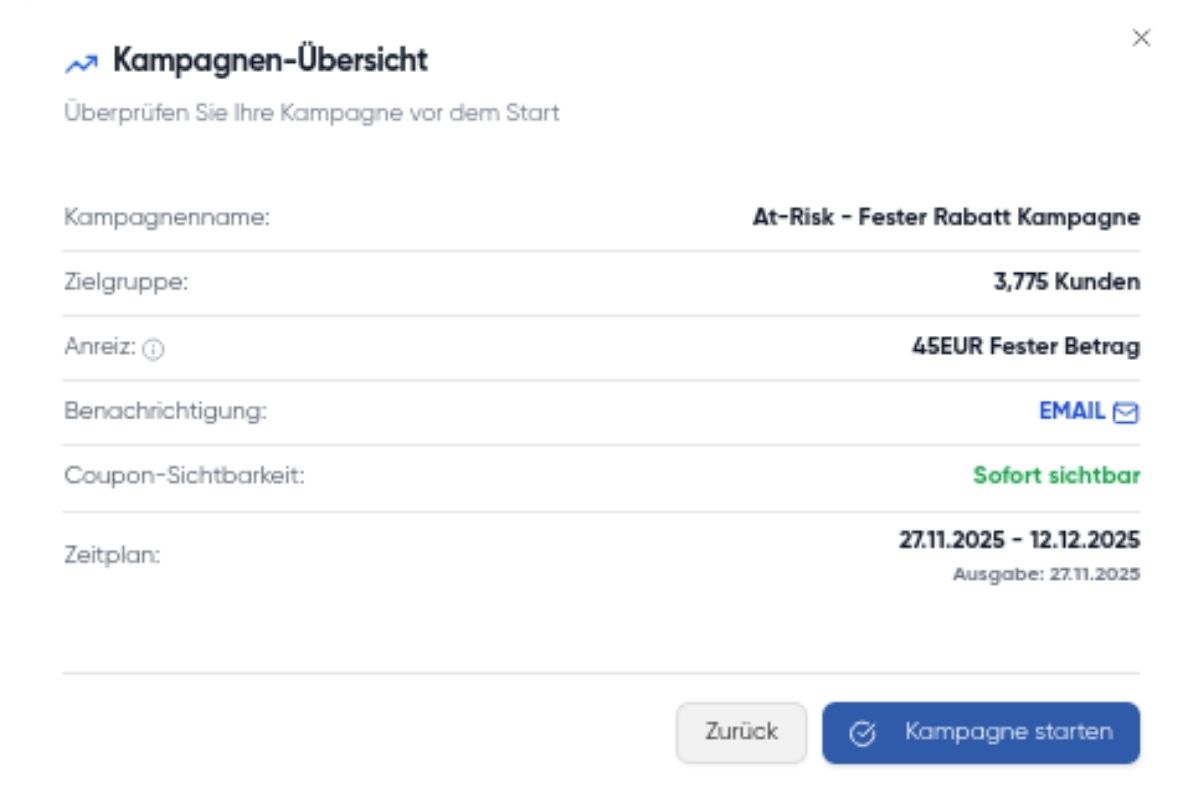Click the info icon next to Anreiz
Image resolution: width=1200 pixels, height=800 pixels.
(153, 349)
